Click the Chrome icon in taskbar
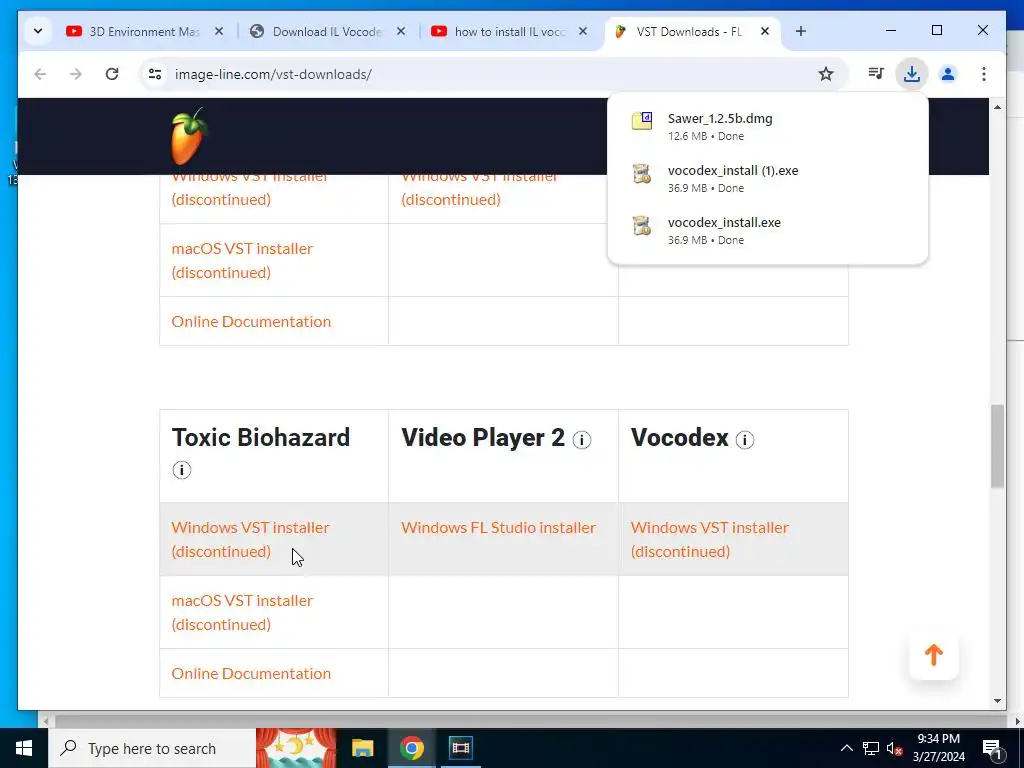The image size is (1024, 768). click(x=411, y=748)
